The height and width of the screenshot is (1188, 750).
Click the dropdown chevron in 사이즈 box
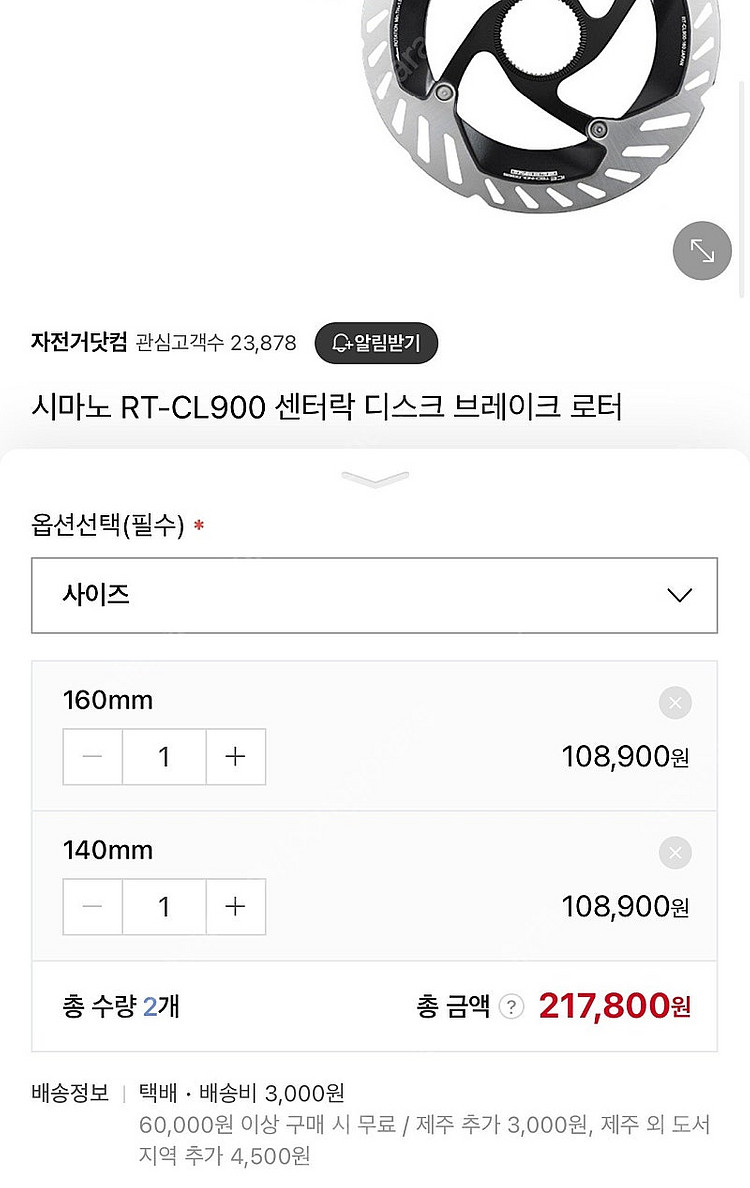point(679,595)
